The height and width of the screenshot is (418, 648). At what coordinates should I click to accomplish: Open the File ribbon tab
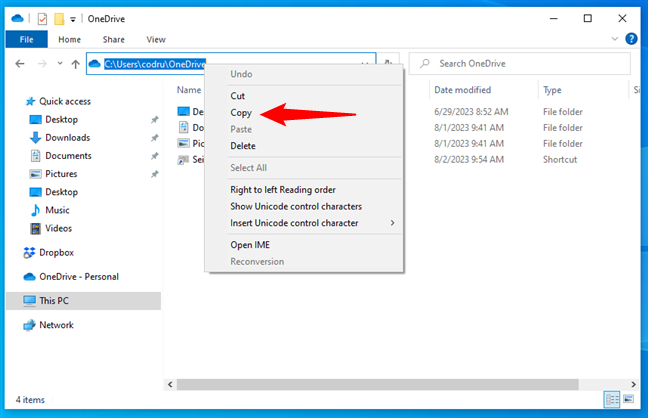[x=26, y=39]
